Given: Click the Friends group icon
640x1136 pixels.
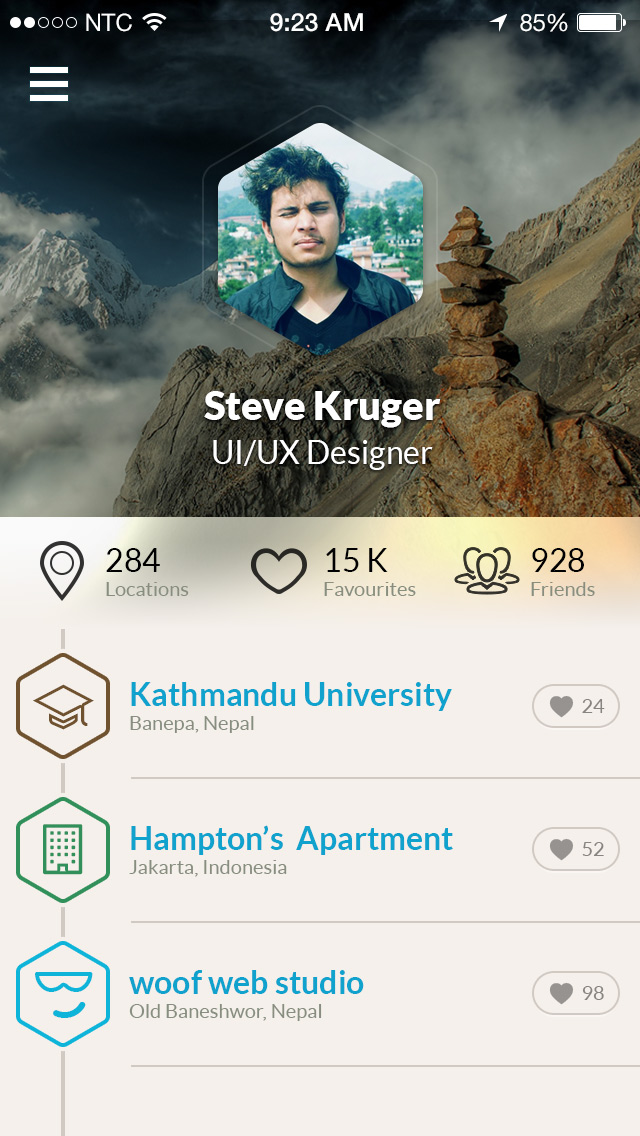Looking at the screenshot, I should click(486, 571).
